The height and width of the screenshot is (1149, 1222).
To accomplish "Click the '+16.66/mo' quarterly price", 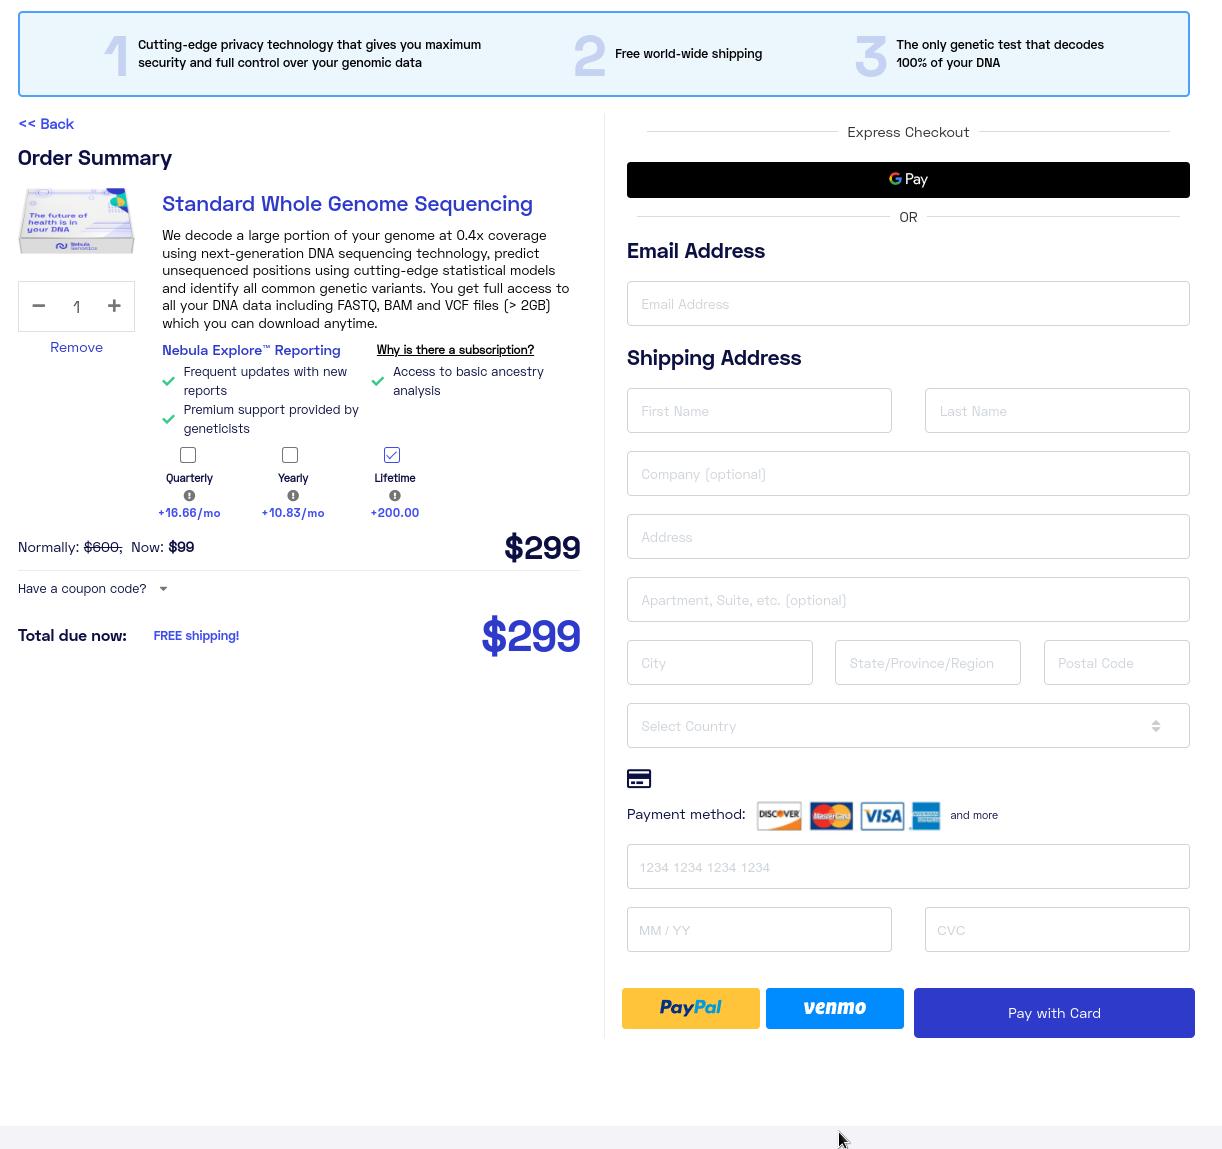I will (x=189, y=513).
